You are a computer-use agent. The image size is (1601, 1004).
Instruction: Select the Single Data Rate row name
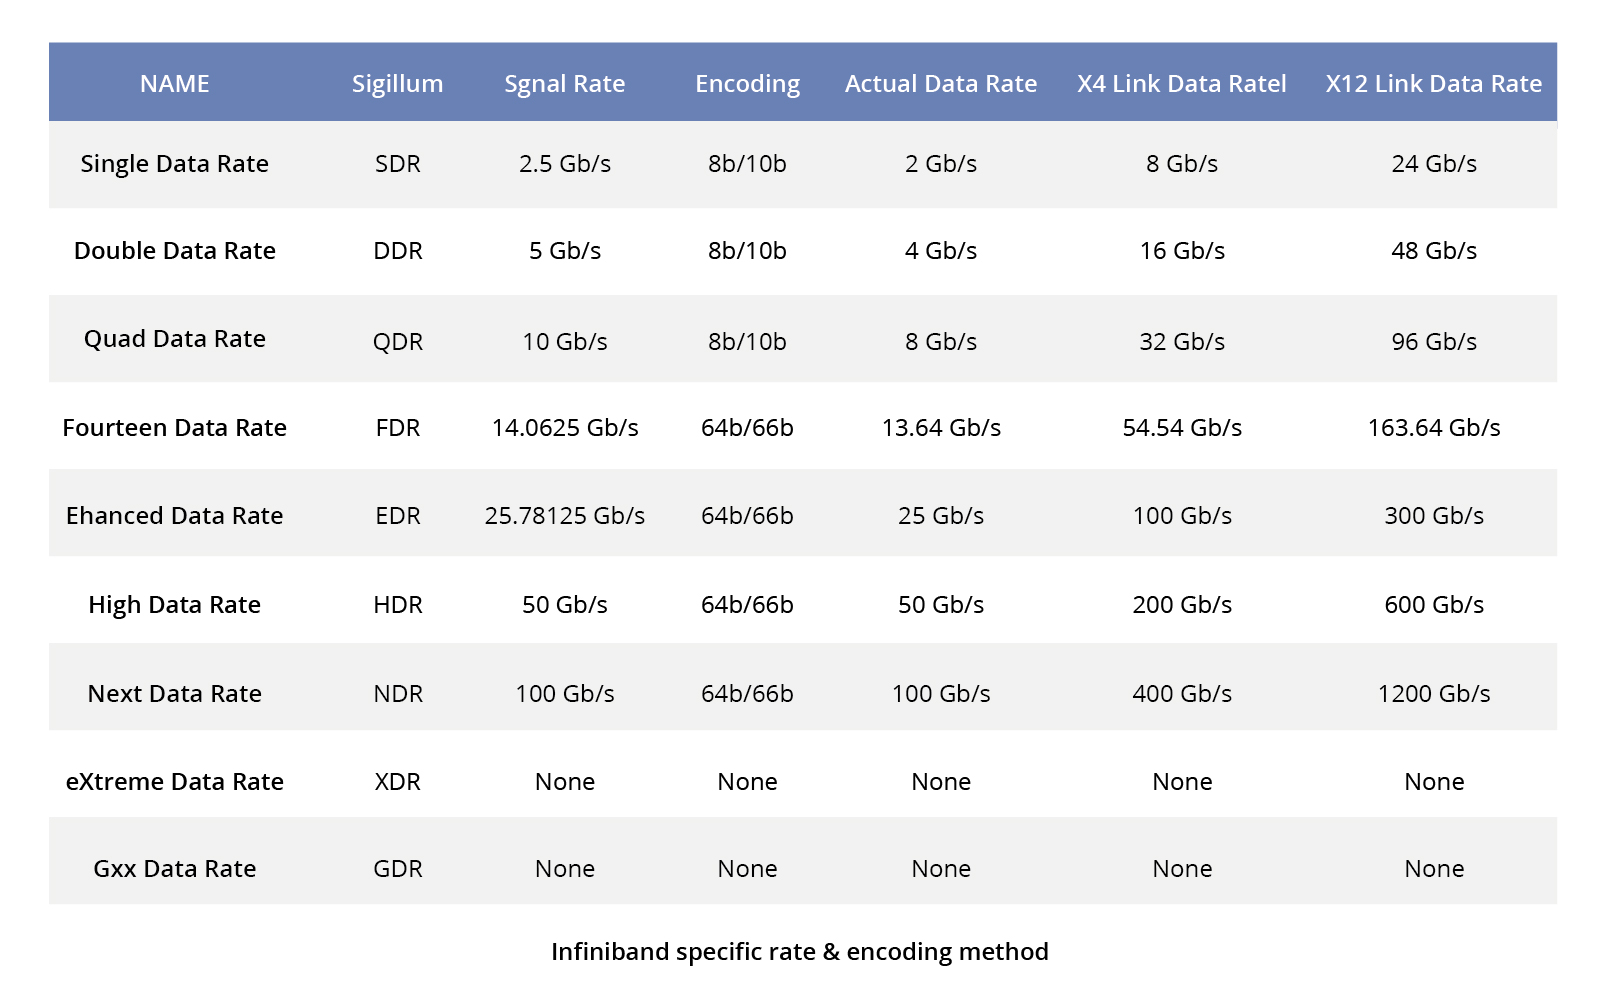(174, 164)
